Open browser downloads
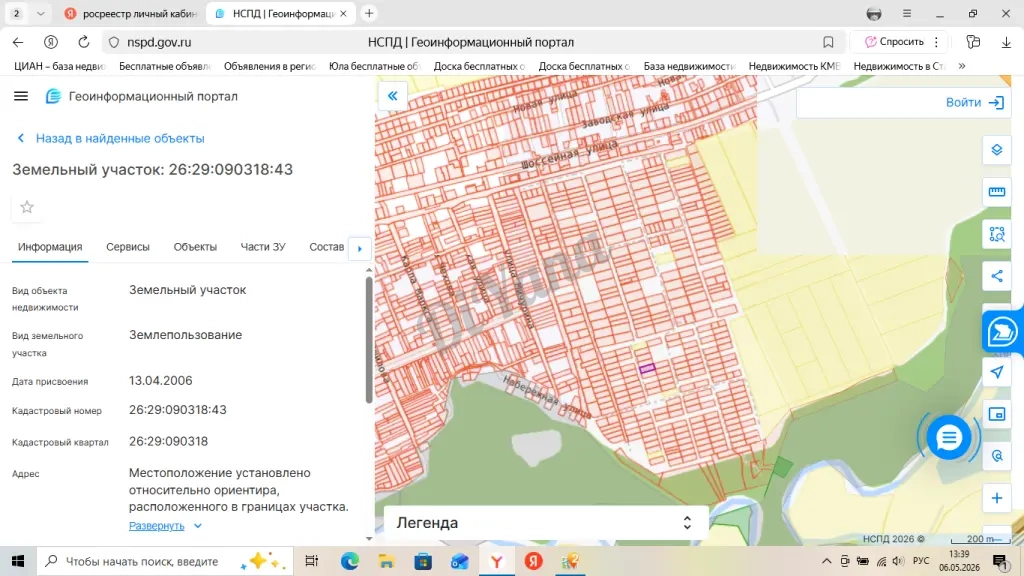 [1006, 42]
